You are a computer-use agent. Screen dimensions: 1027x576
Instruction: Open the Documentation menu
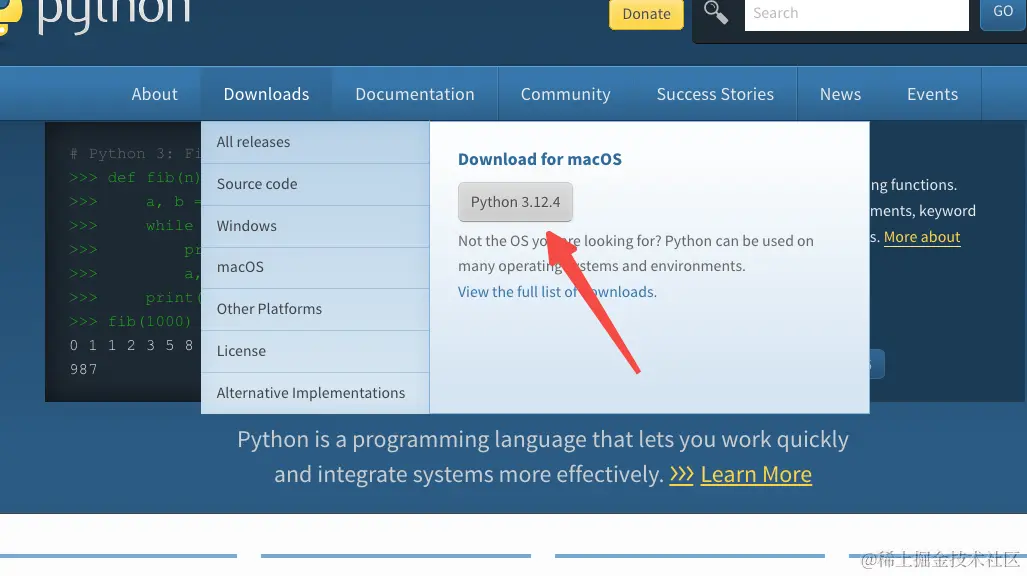(414, 93)
